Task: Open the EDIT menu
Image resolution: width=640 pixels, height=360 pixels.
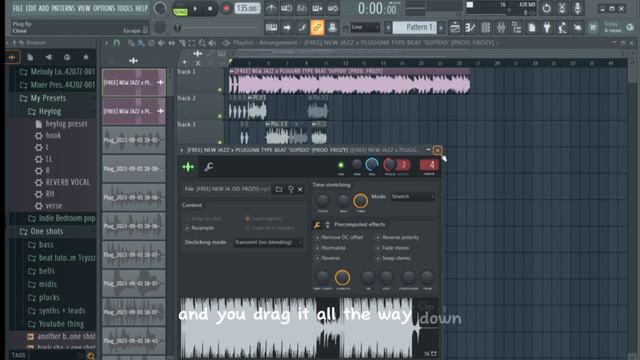Action: (31, 8)
